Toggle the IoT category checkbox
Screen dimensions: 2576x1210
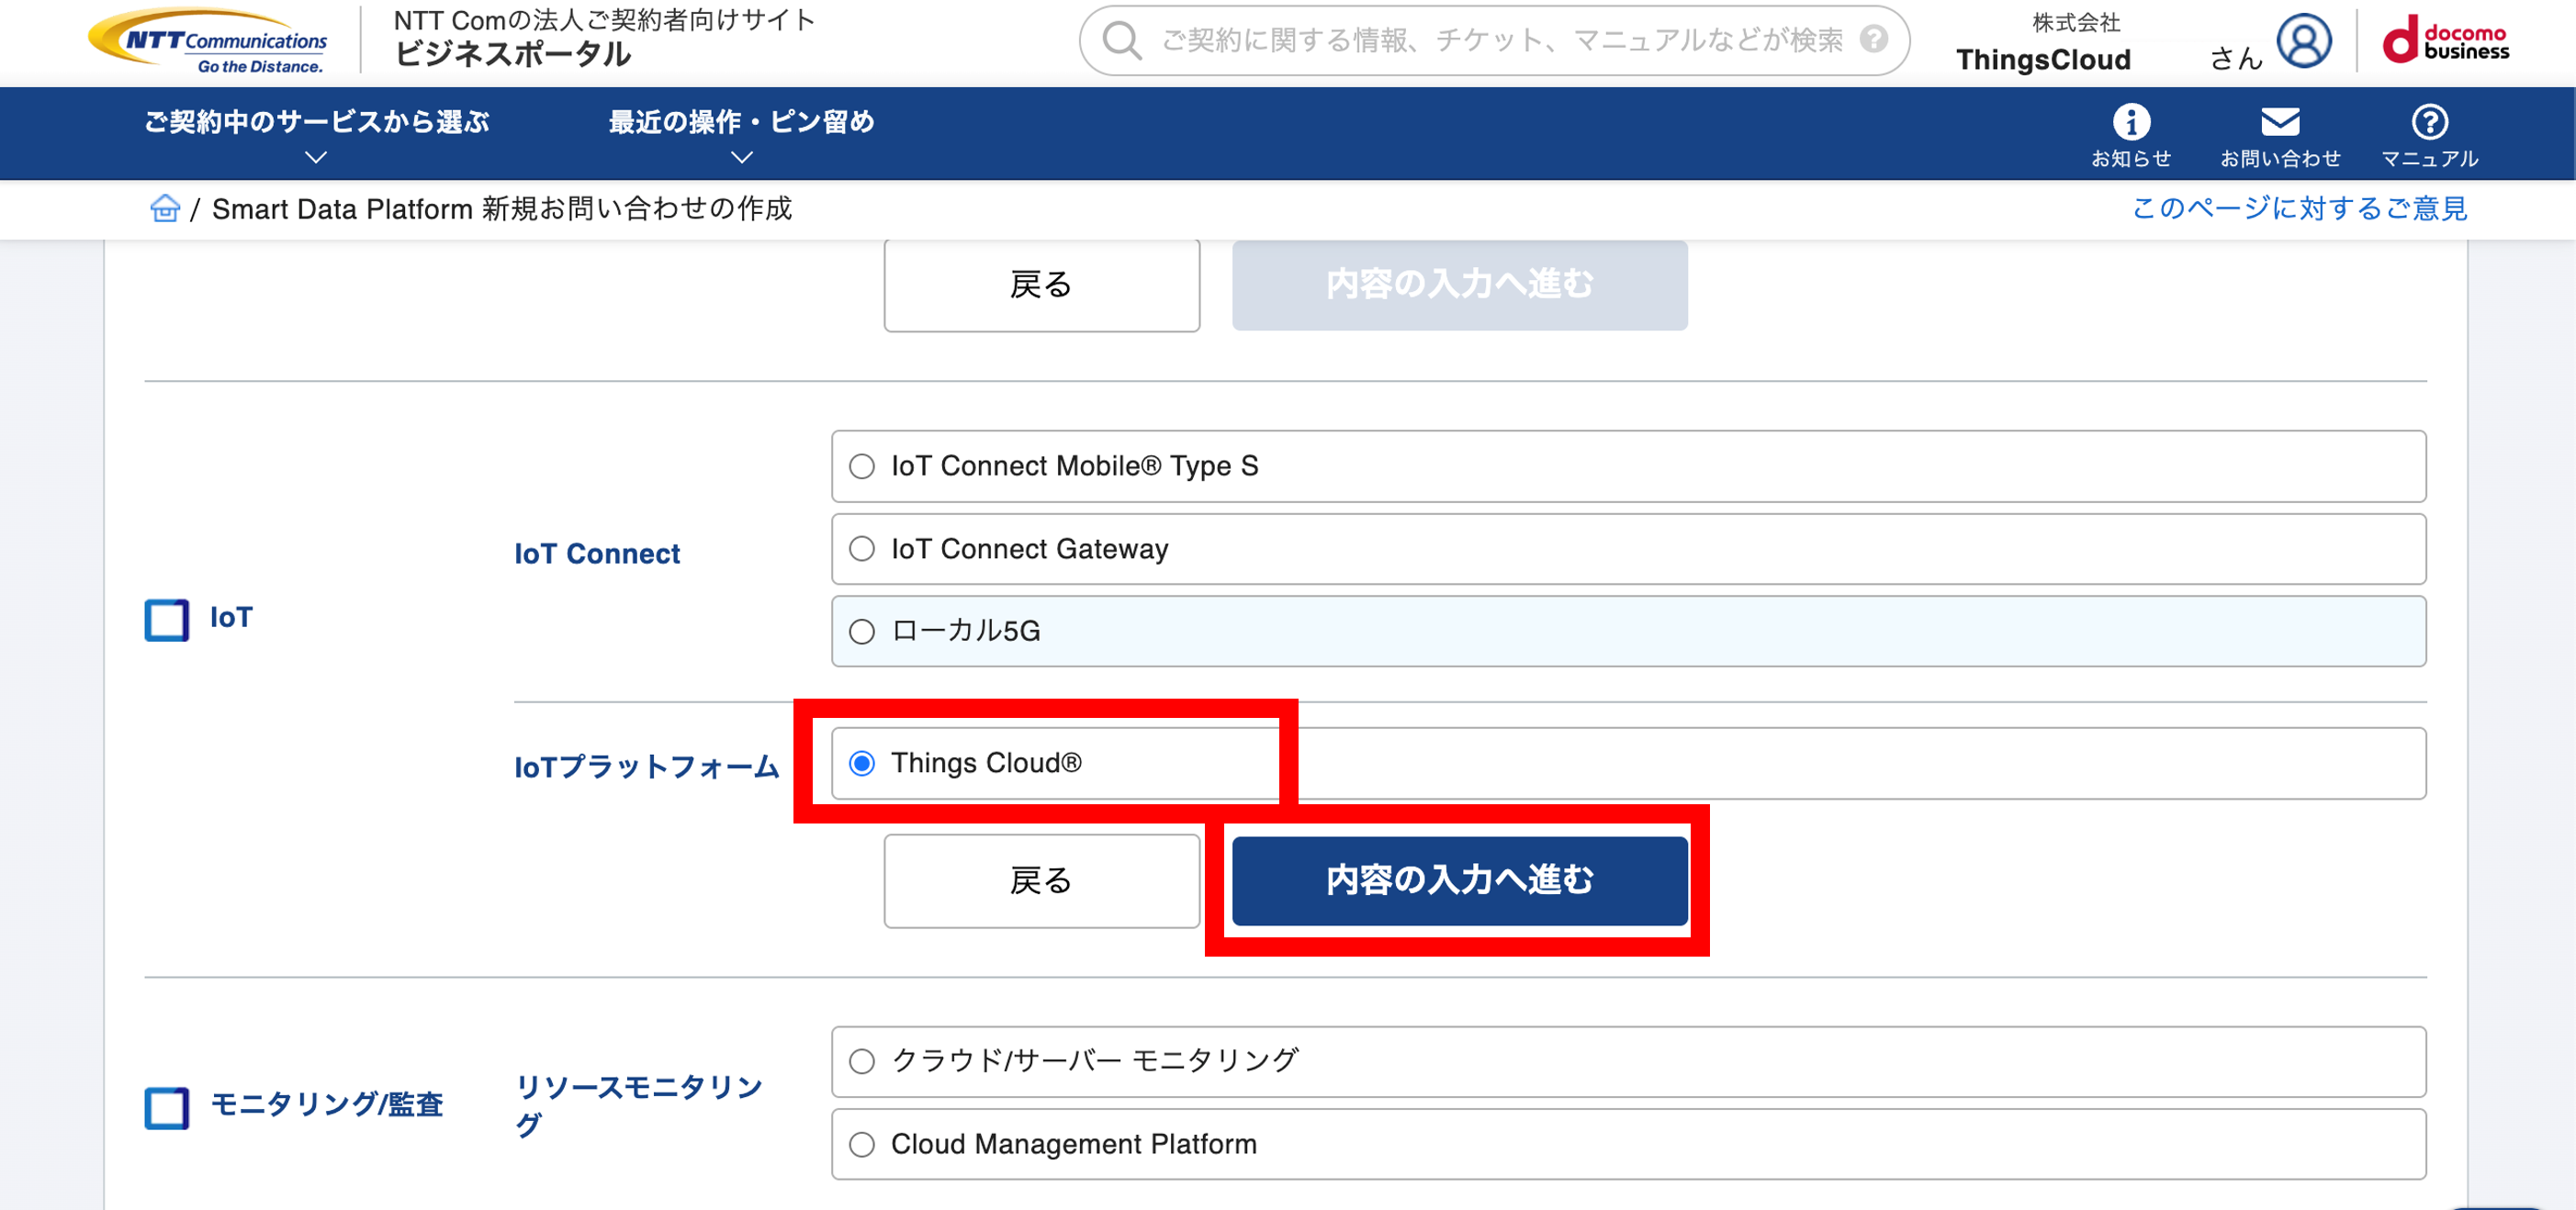coord(166,619)
